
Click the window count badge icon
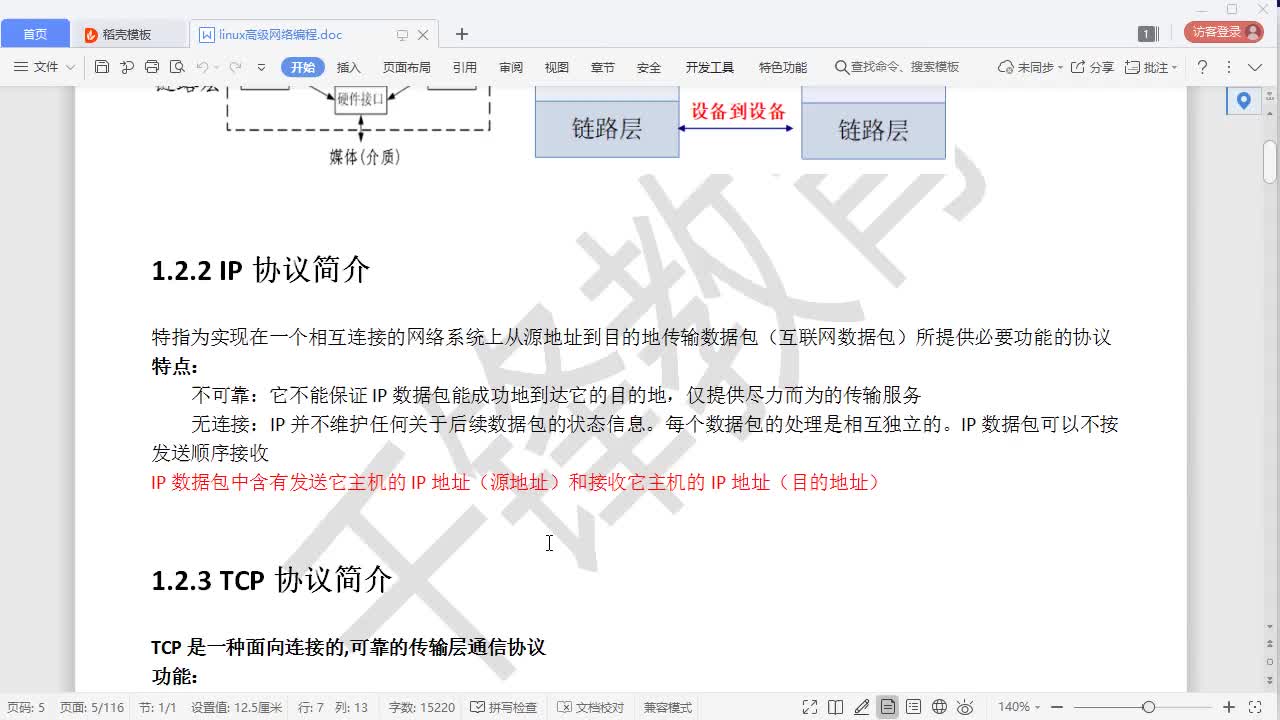[x=1147, y=33]
